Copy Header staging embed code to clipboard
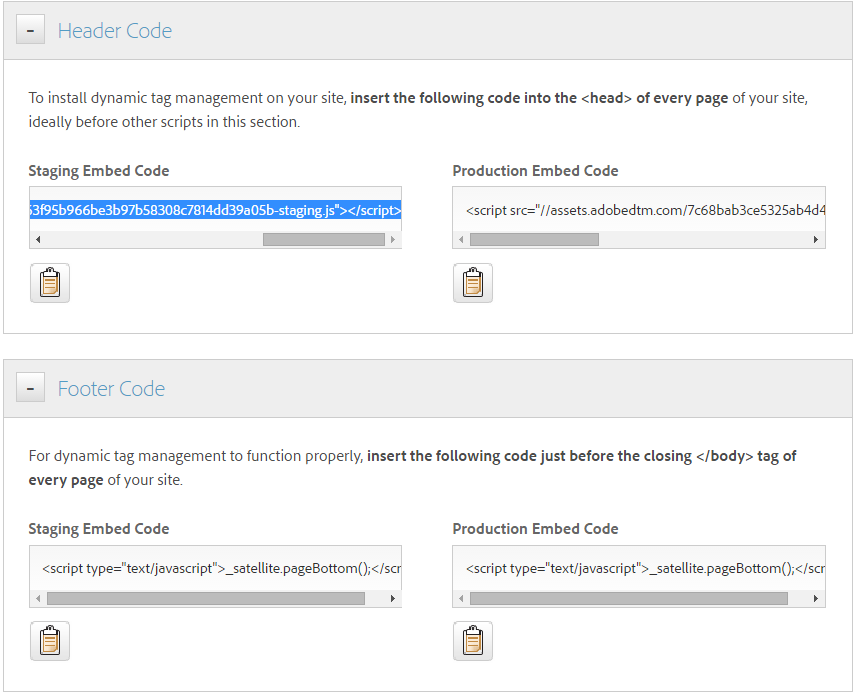The height and width of the screenshot is (693, 858). click(50, 283)
